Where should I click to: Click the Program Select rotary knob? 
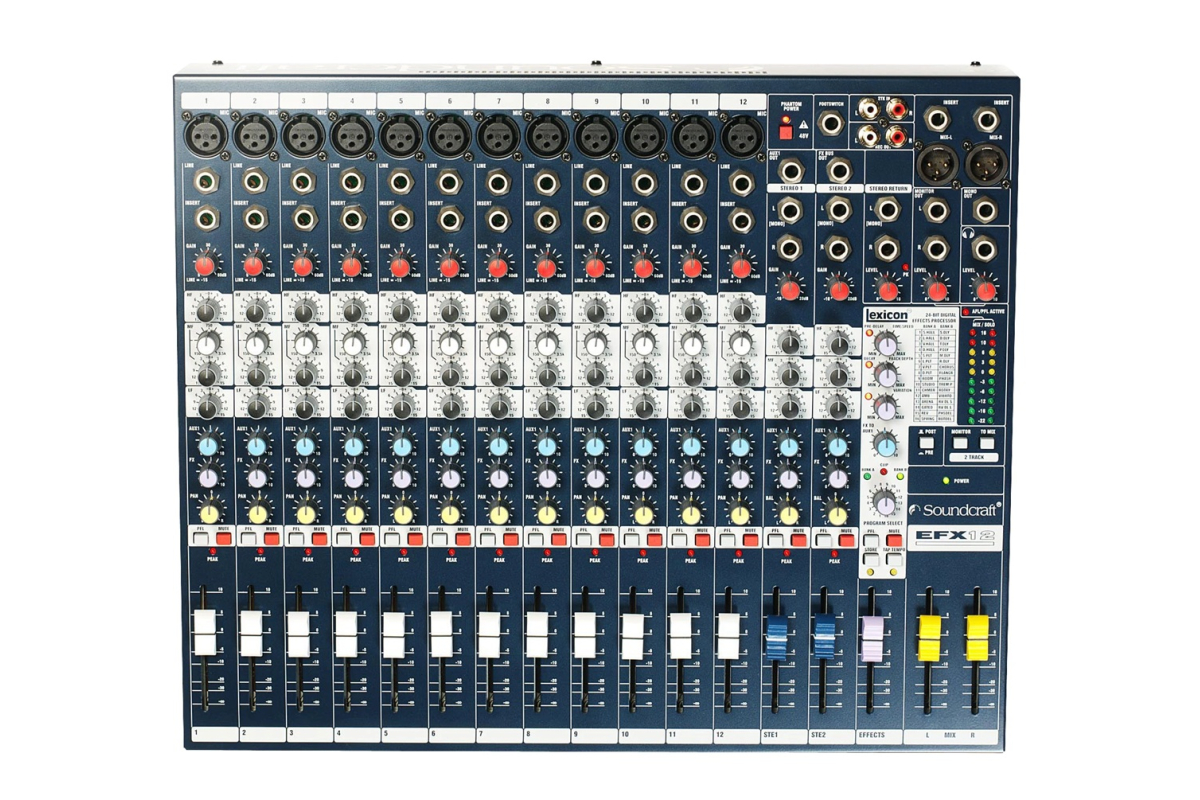pos(883,502)
